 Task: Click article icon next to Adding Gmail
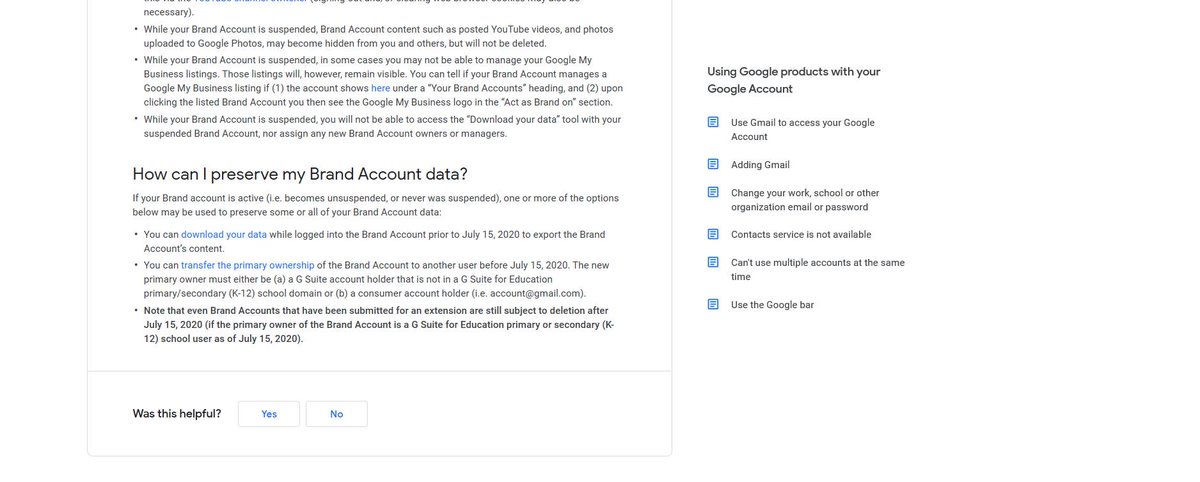(713, 164)
